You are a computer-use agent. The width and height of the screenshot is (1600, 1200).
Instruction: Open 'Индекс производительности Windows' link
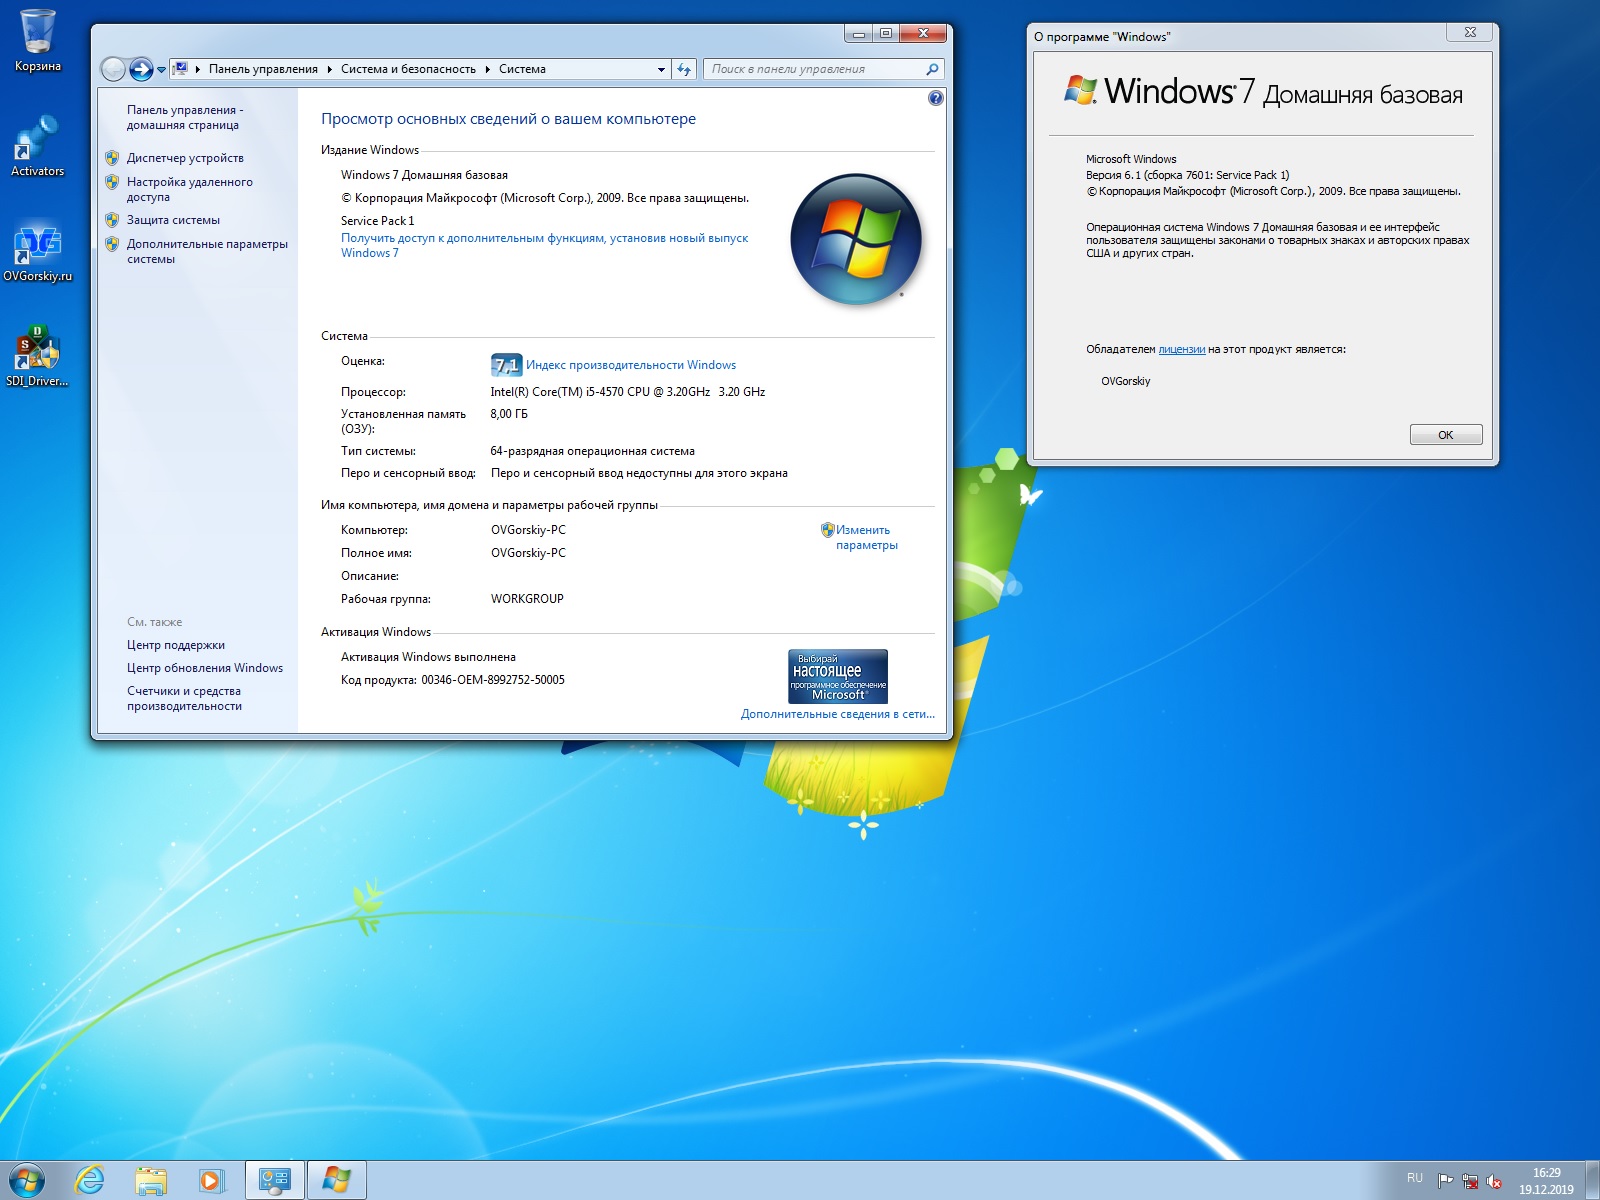tap(631, 365)
